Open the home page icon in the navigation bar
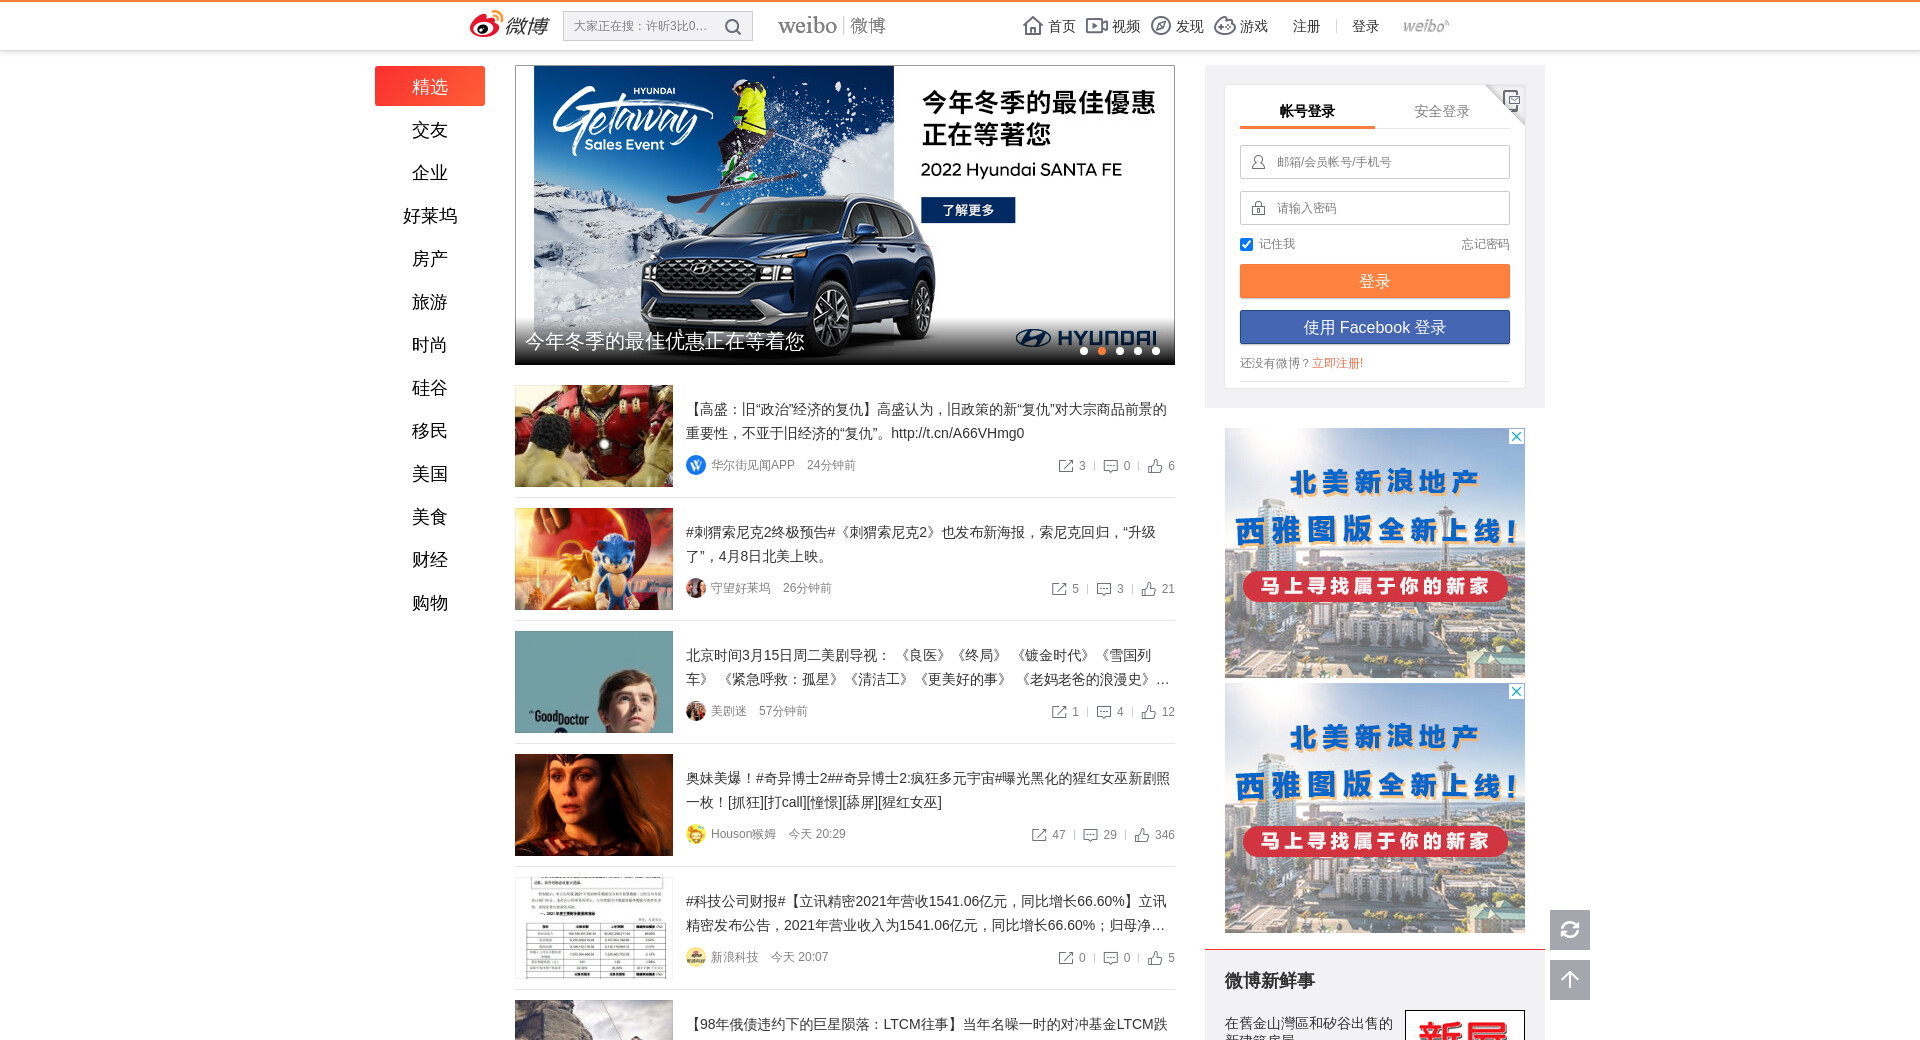The image size is (1920, 1040). [1033, 26]
